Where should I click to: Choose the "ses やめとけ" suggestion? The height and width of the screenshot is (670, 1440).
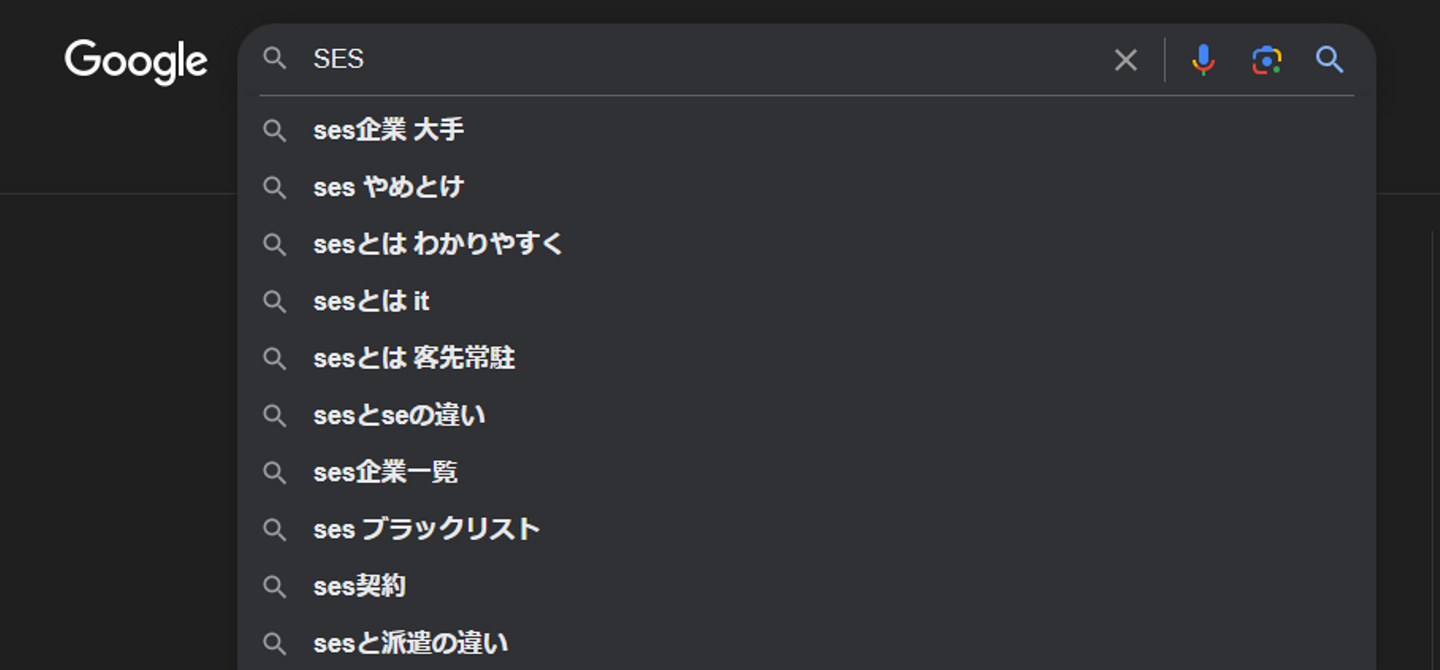(x=389, y=187)
